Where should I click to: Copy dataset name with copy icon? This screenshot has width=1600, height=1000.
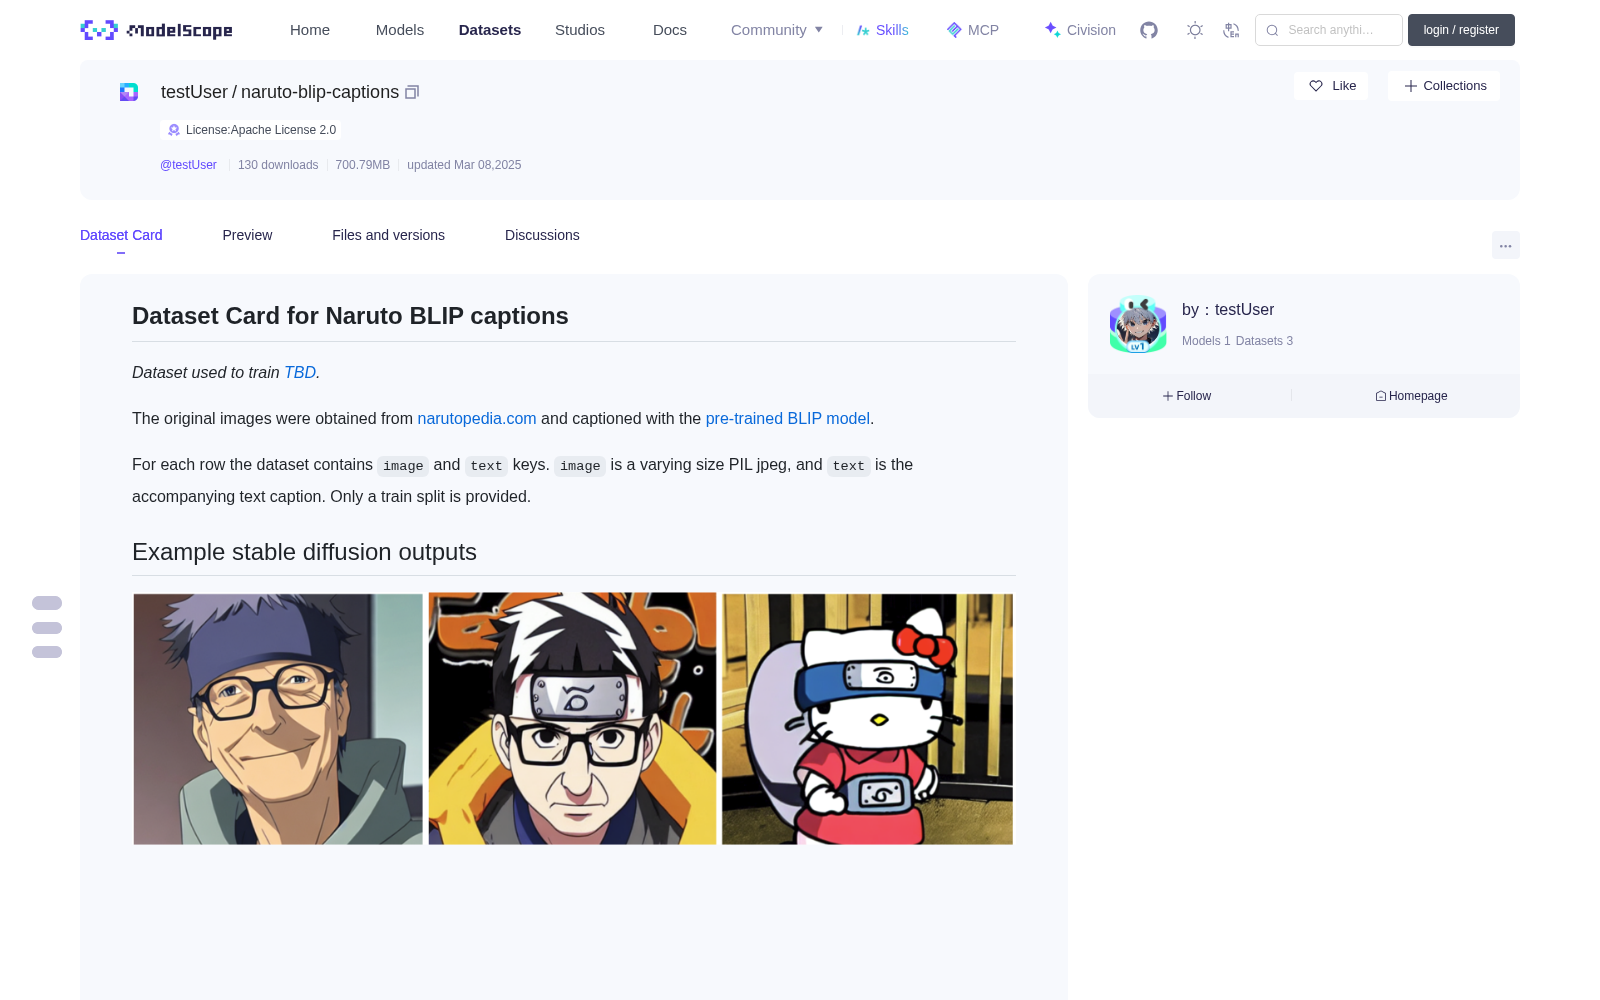[x=412, y=92]
